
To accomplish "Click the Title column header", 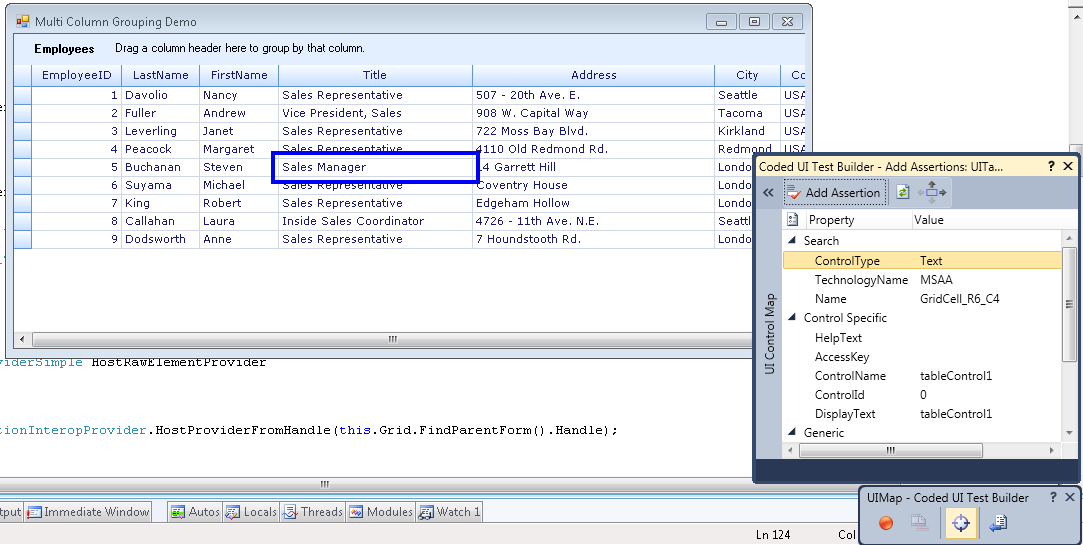I will click(x=375, y=75).
